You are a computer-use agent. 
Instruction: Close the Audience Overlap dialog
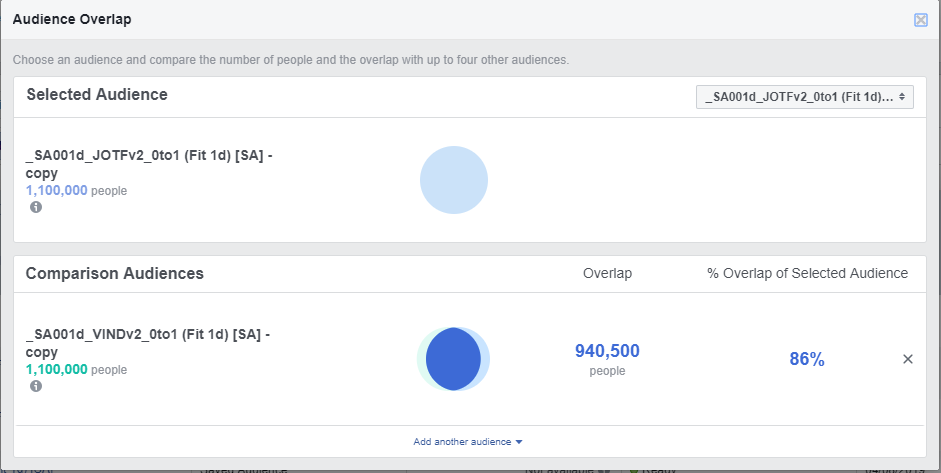(x=921, y=20)
